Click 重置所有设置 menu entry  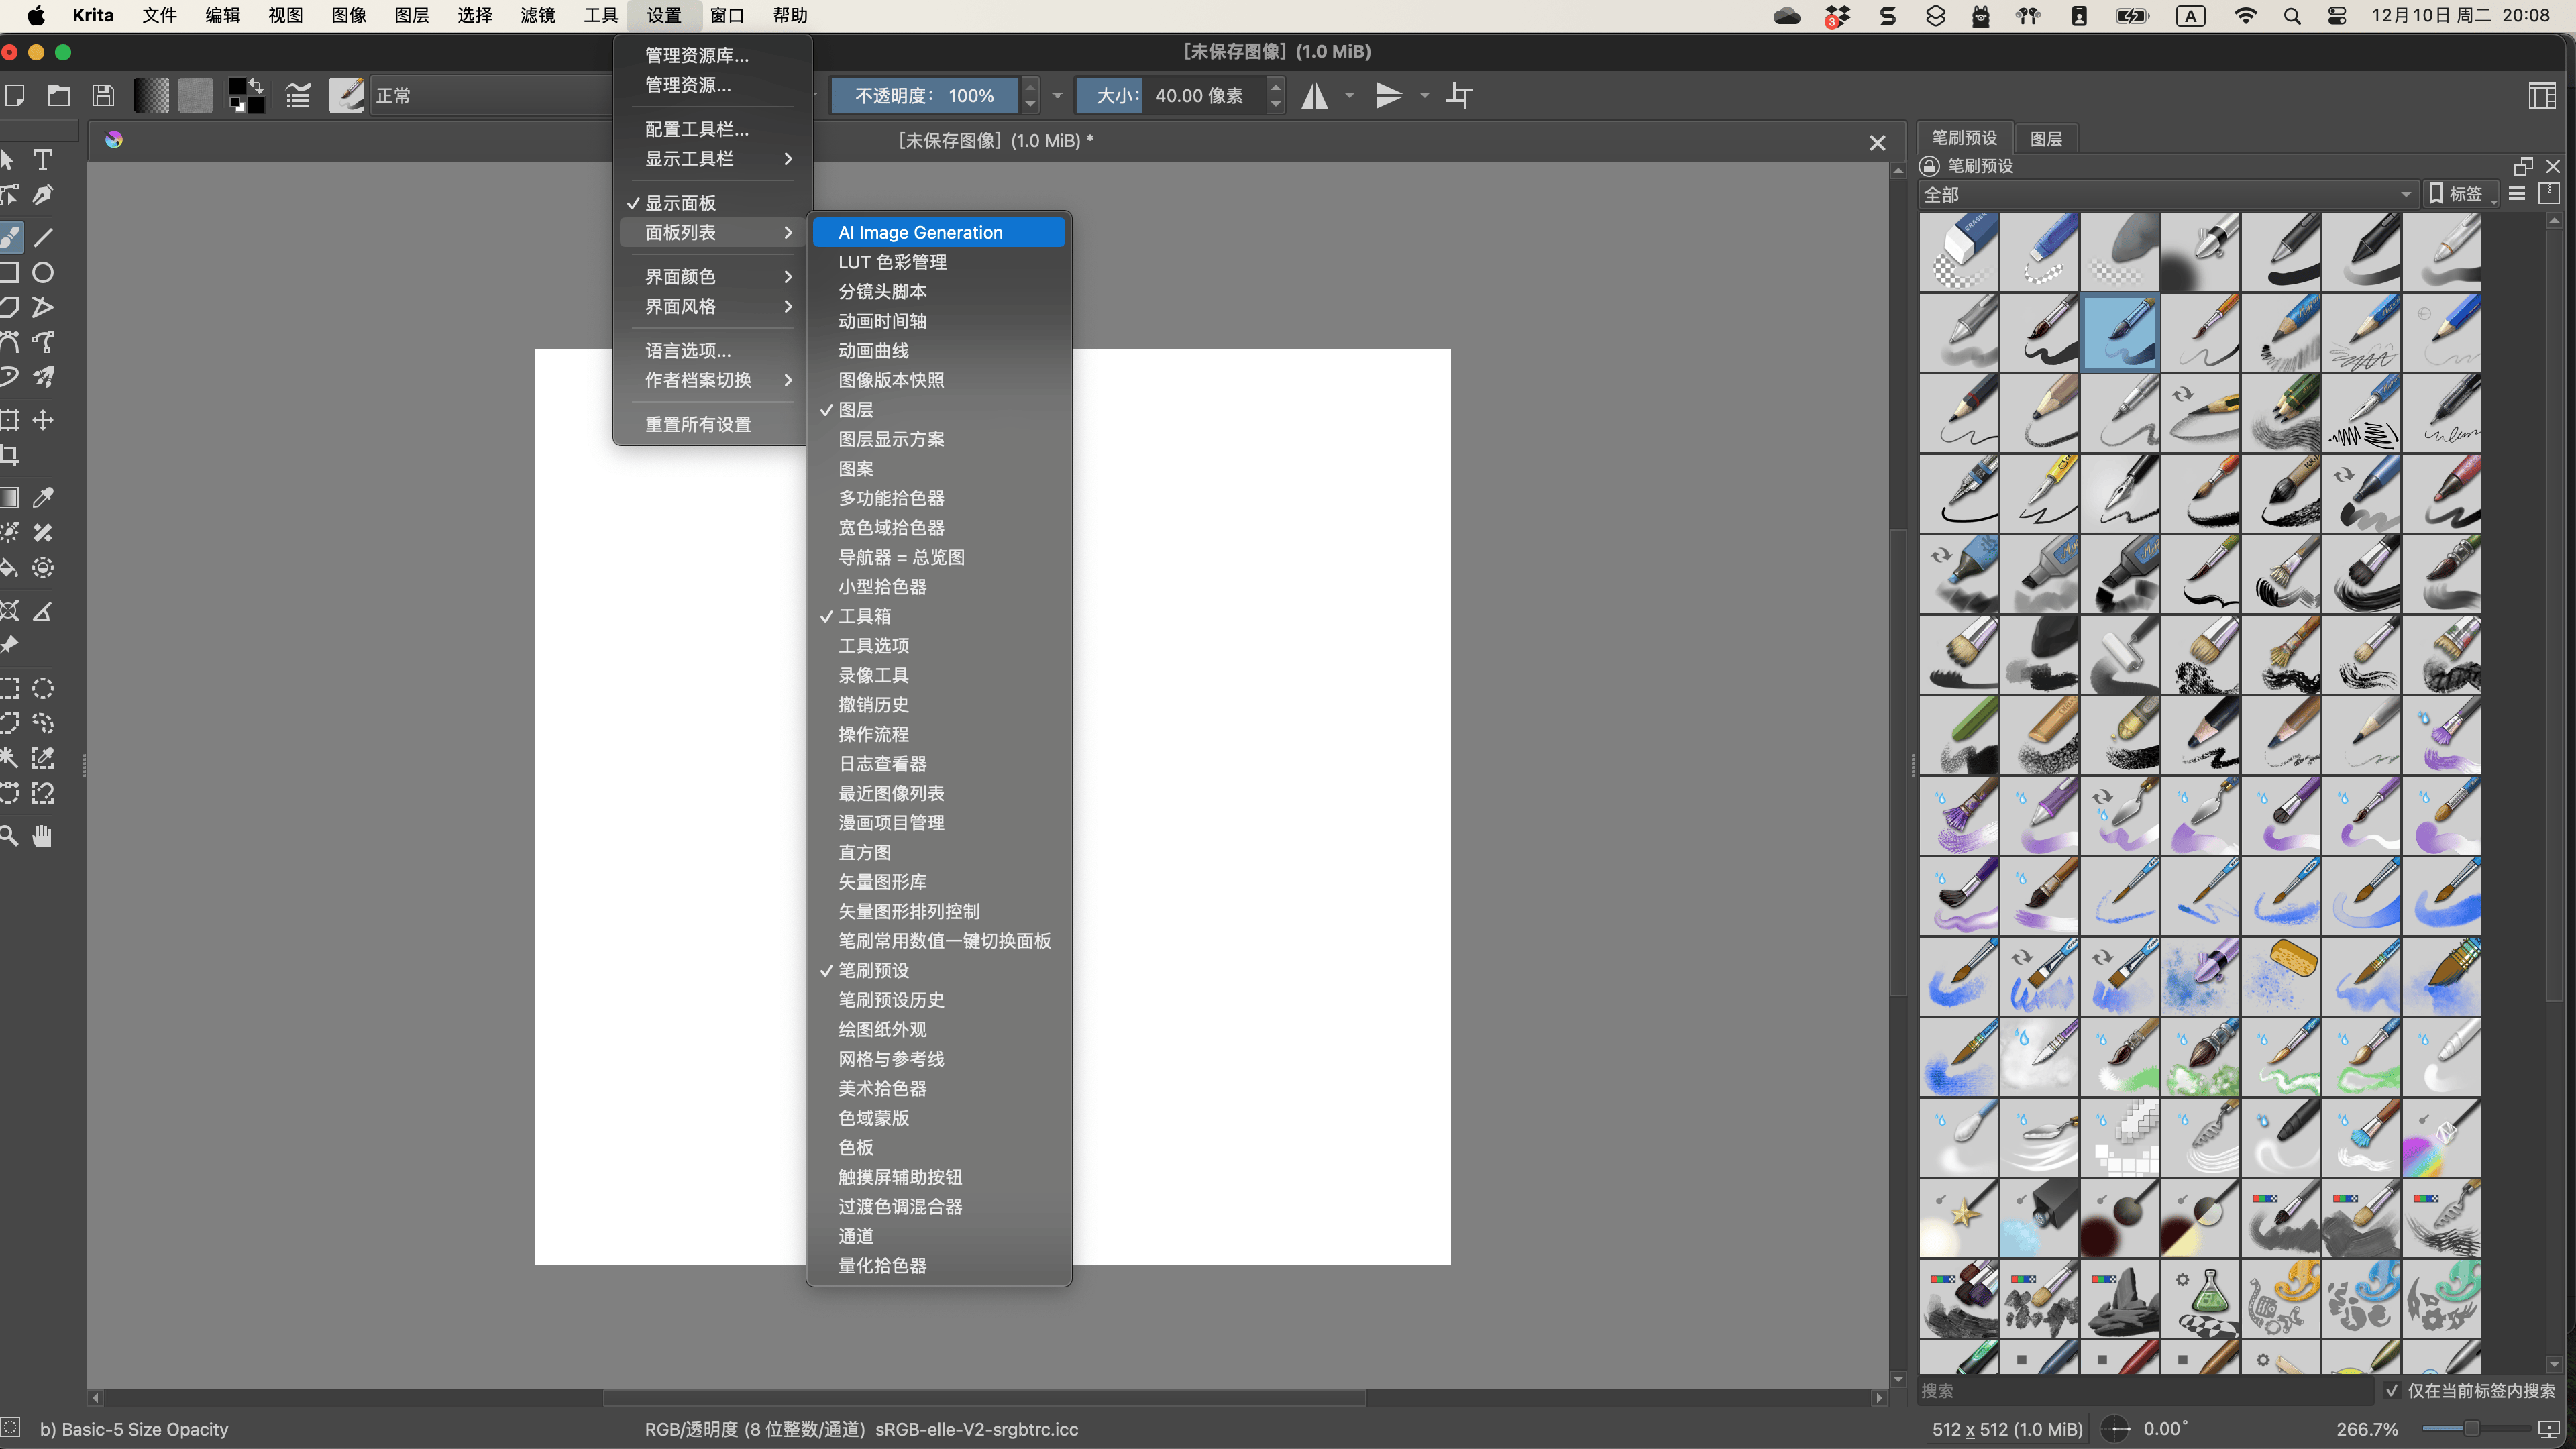698,425
